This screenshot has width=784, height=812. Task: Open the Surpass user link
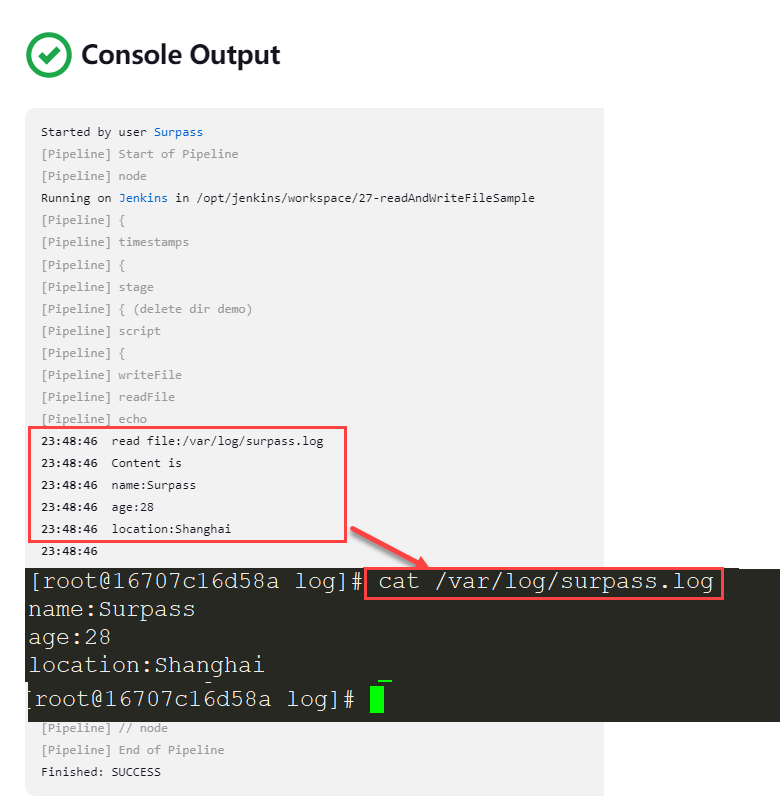pyautogui.click(x=178, y=133)
